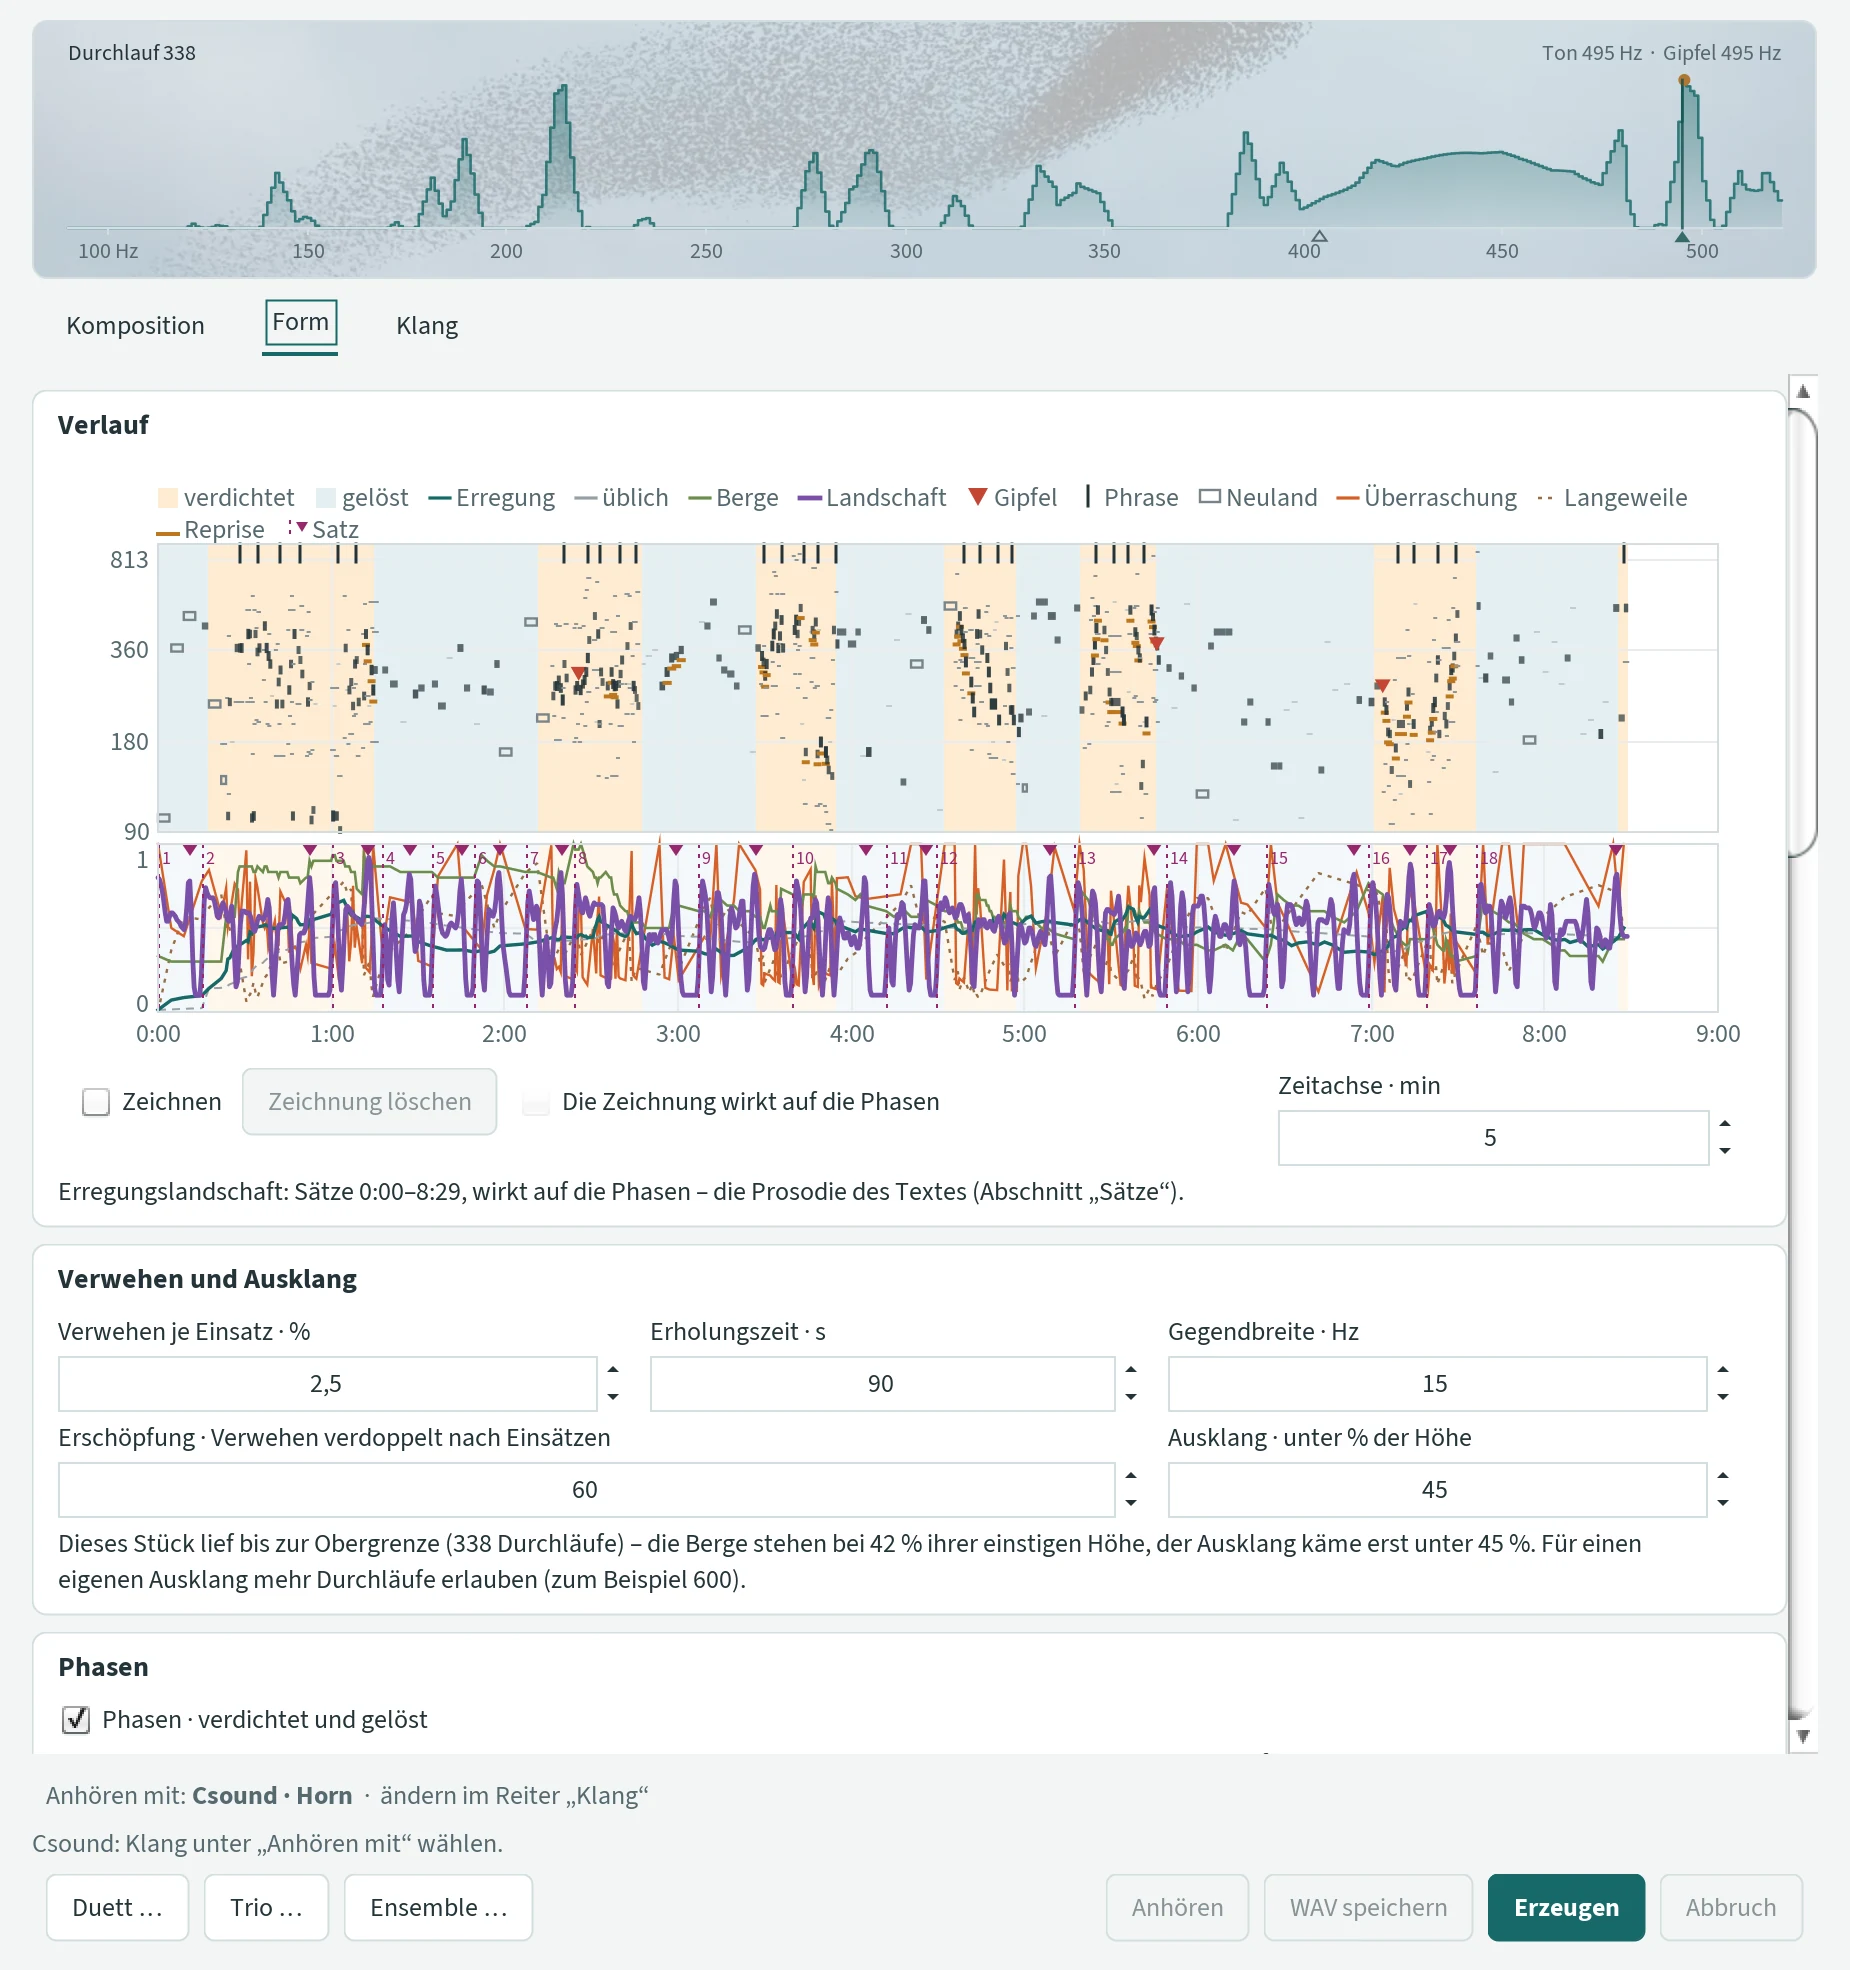Decrease the Erschöpfung Einsätze value
Screen dimensions: 1850x1970
point(1131,1503)
